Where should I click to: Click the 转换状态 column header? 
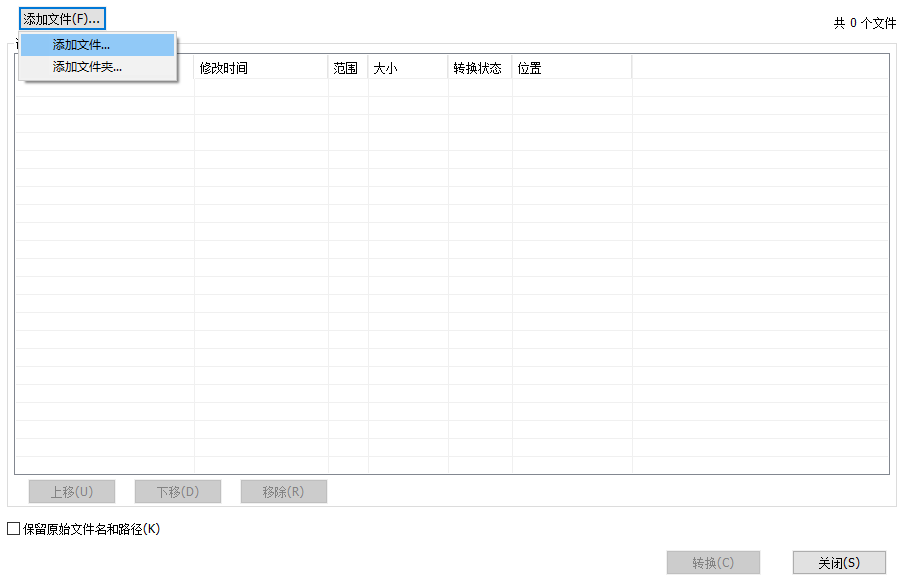(x=478, y=65)
